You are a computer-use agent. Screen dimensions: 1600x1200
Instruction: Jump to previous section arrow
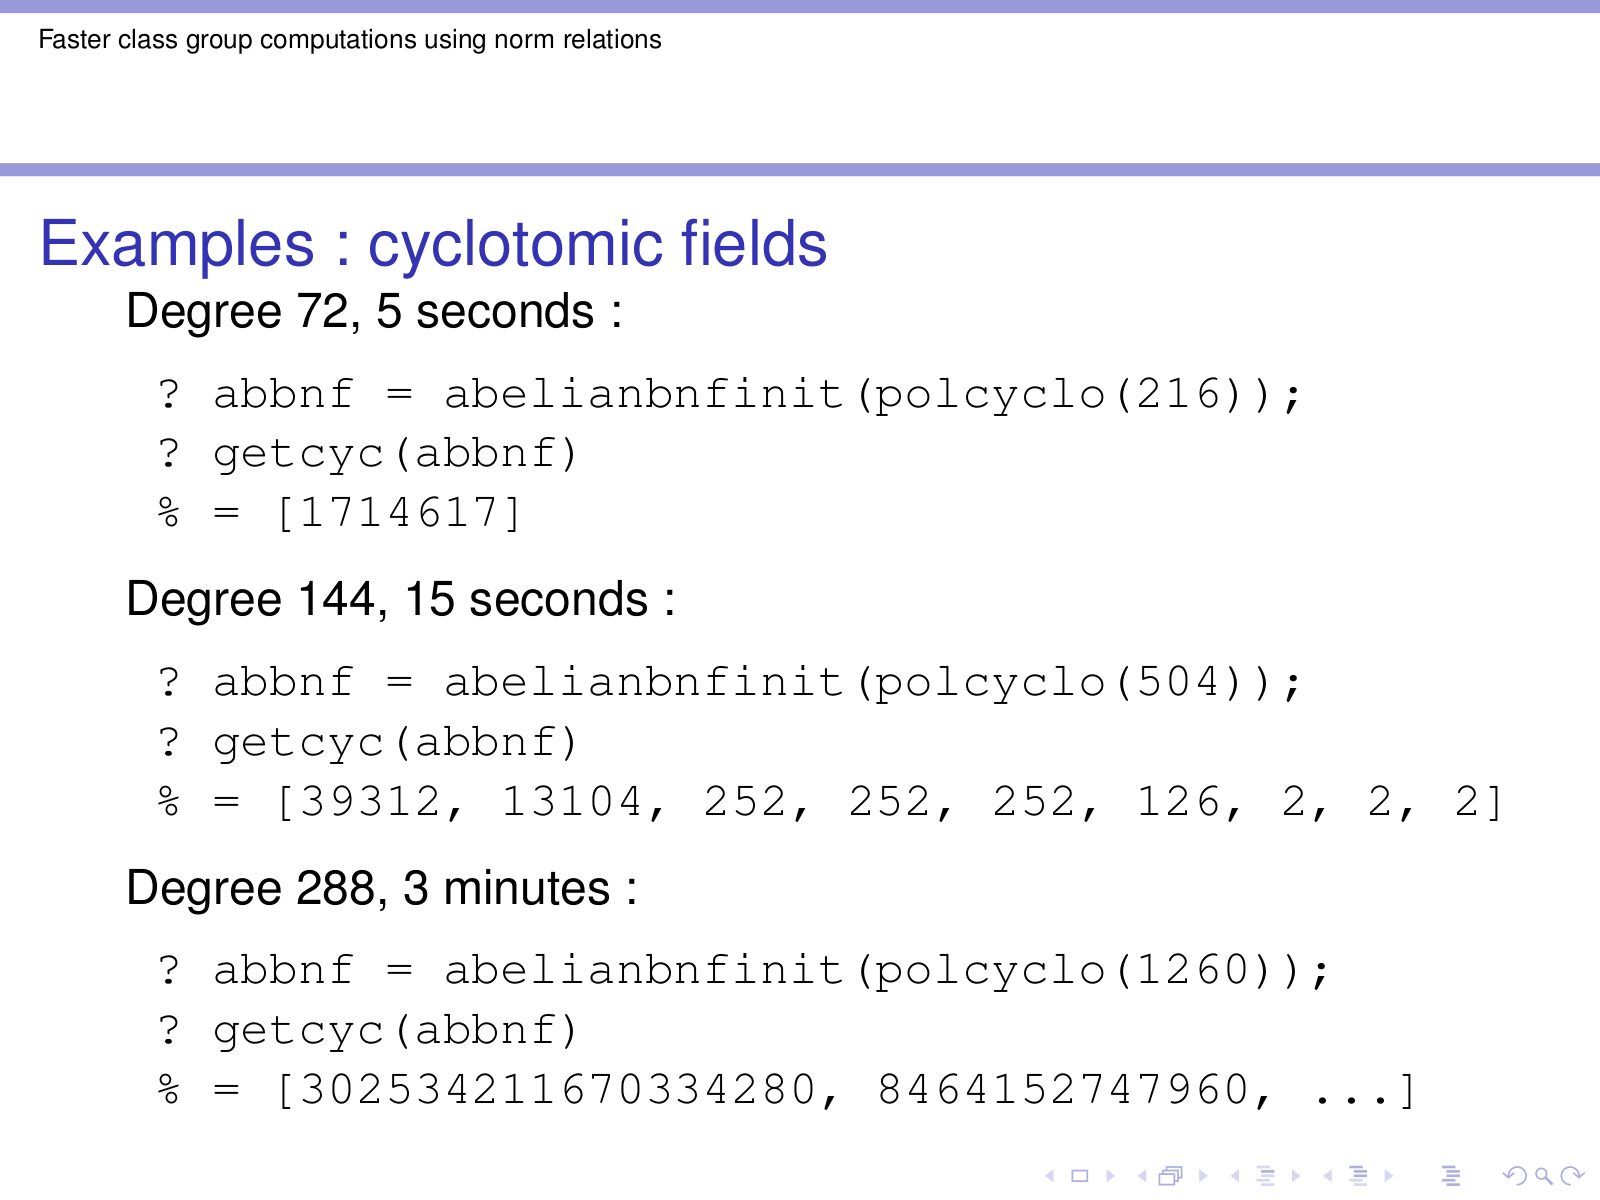pos(1328,1176)
